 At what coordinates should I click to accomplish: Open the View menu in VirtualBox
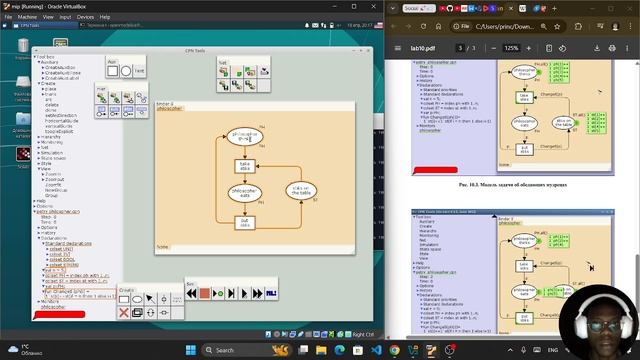tap(48, 17)
